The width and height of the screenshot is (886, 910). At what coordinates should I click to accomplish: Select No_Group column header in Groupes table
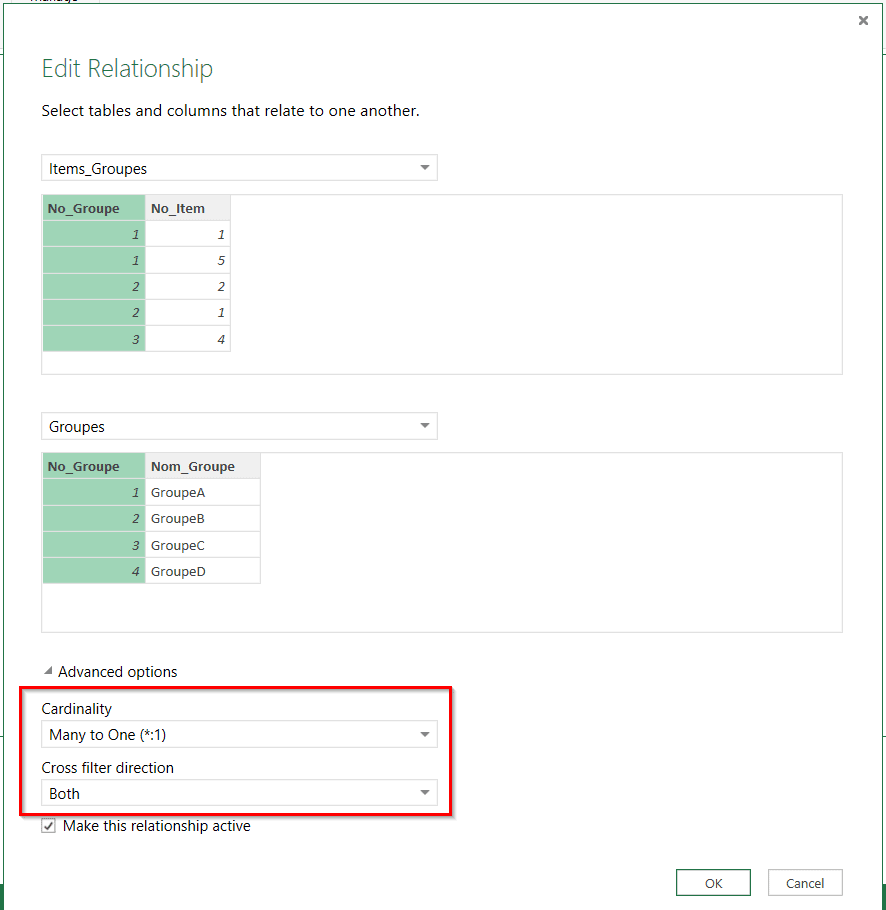[x=93, y=467]
